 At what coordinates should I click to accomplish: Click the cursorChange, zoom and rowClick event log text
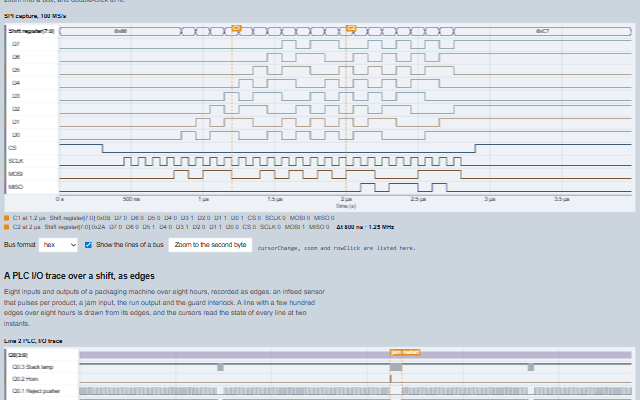point(337,248)
